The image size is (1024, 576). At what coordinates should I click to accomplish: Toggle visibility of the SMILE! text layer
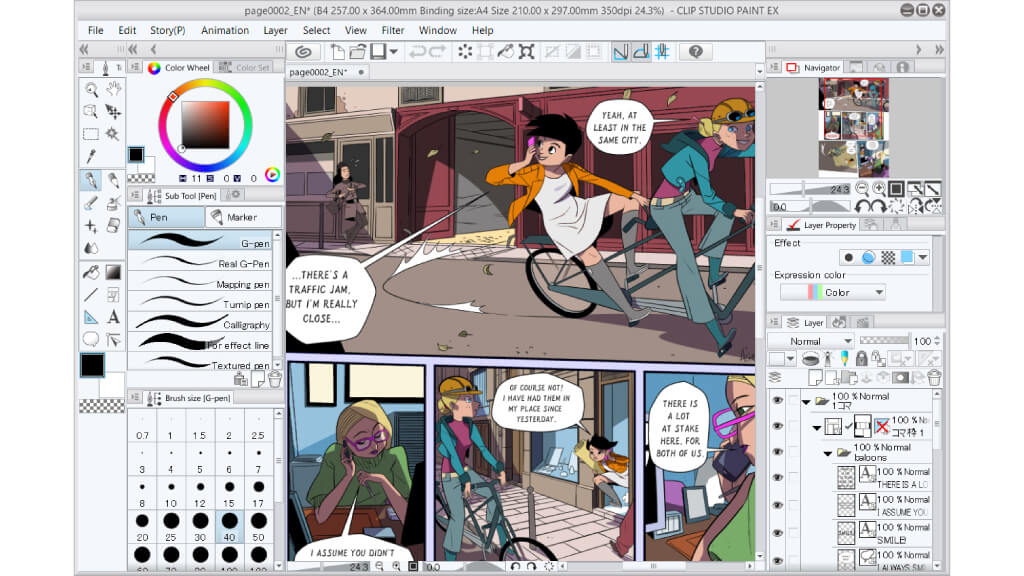tap(777, 533)
